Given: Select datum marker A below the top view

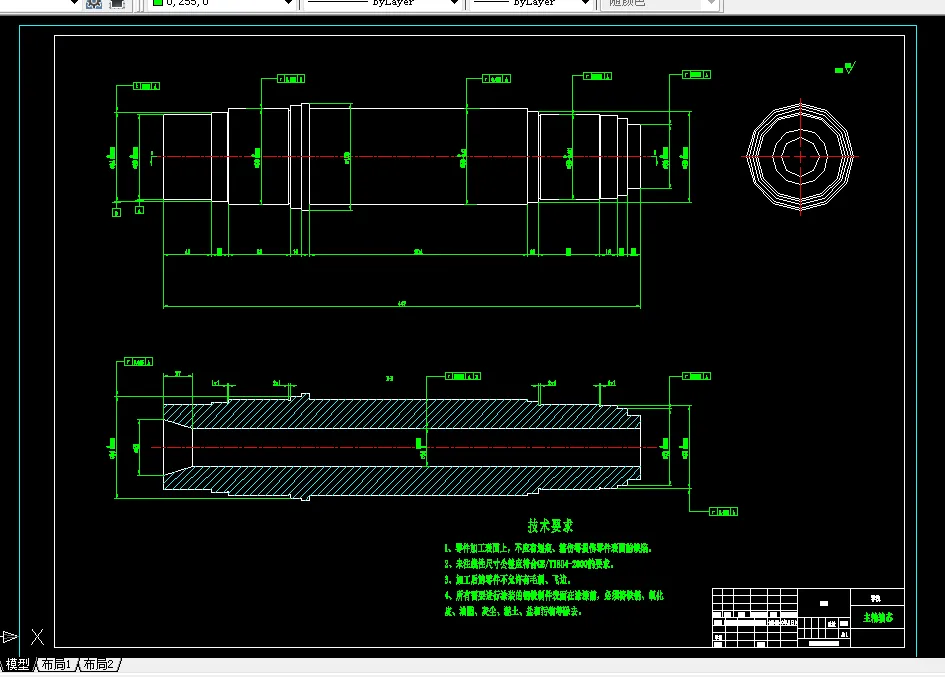Looking at the screenshot, I should click(139, 210).
